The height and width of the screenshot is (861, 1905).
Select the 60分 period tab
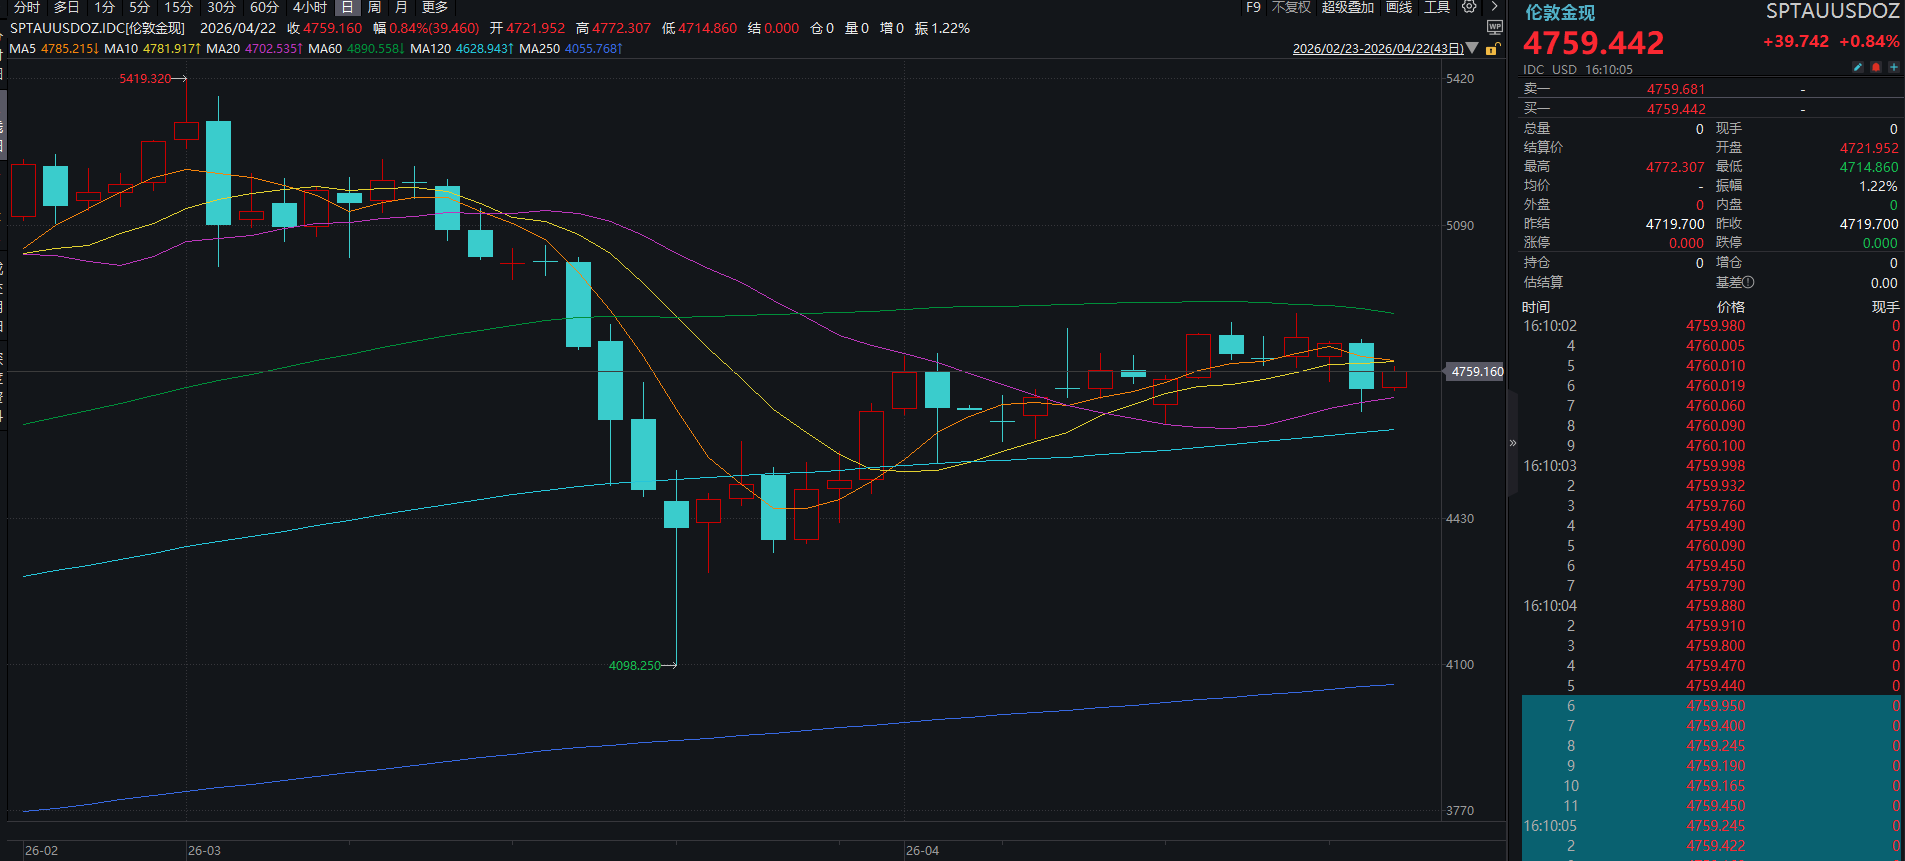[264, 7]
